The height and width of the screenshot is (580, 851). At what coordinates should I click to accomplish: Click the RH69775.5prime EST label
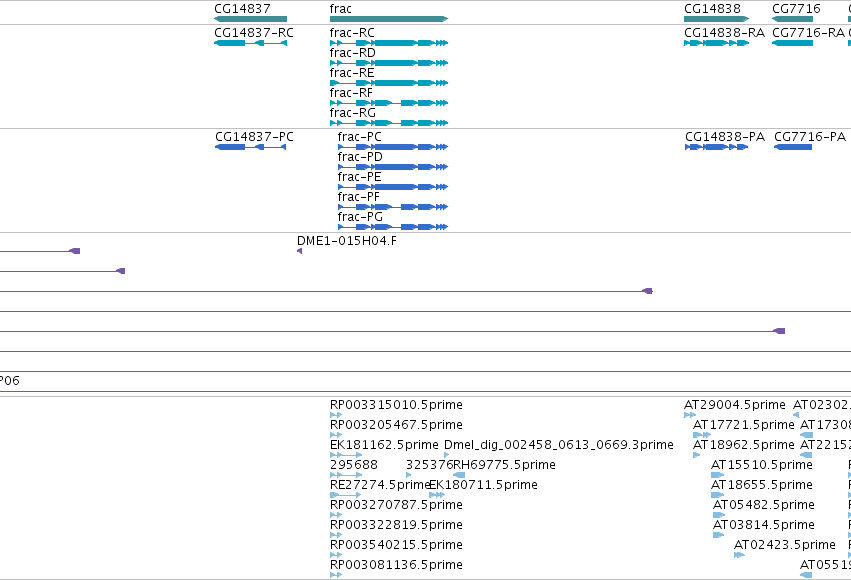(504, 465)
